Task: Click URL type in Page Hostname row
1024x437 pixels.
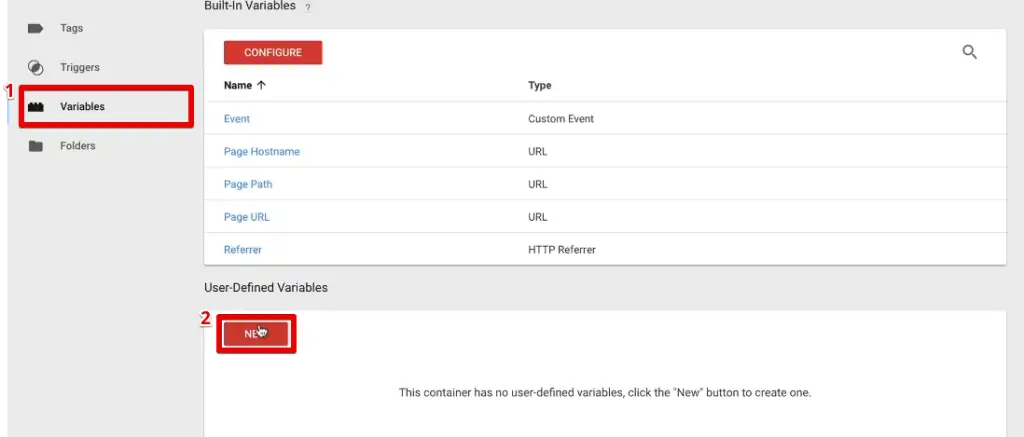Action: [x=537, y=152]
